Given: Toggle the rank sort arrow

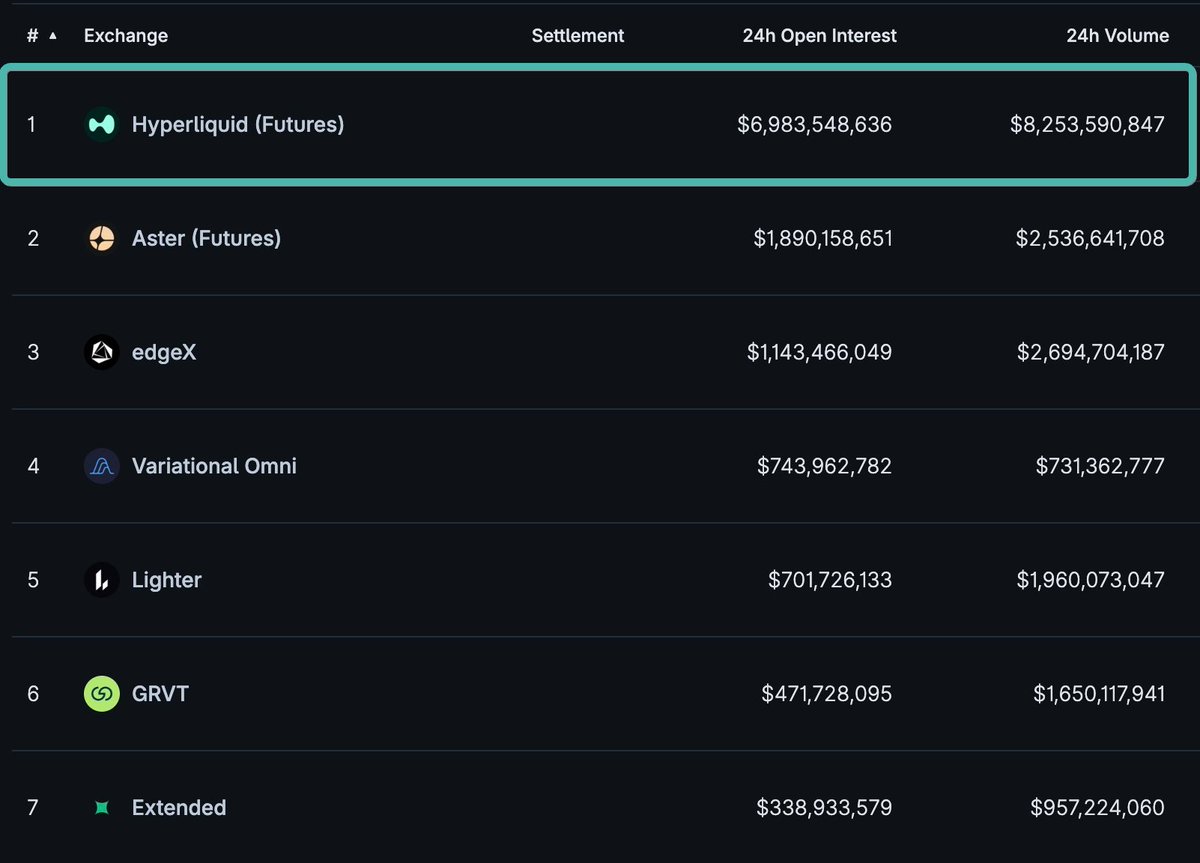Looking at the screenshot, I should click(53, 36).
